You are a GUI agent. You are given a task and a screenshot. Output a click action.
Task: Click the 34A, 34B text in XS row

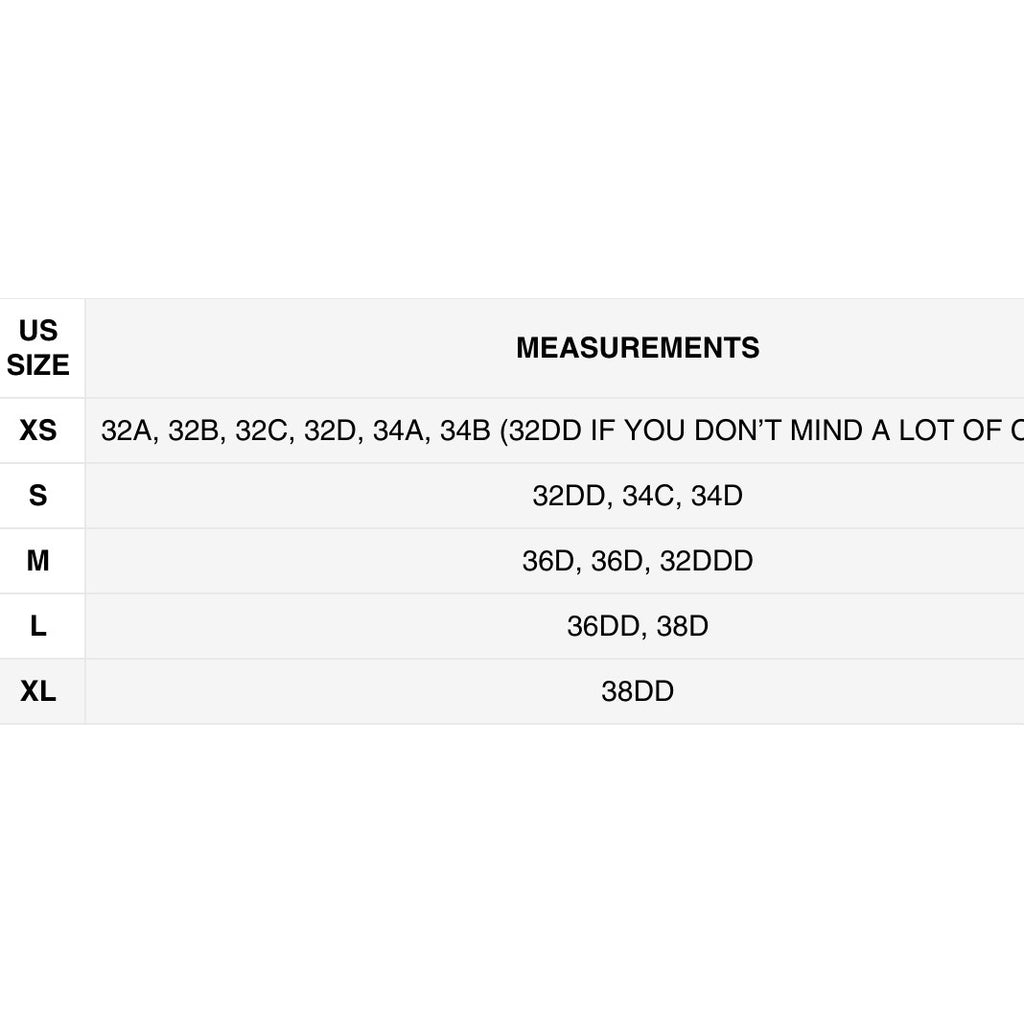[432, 431]
